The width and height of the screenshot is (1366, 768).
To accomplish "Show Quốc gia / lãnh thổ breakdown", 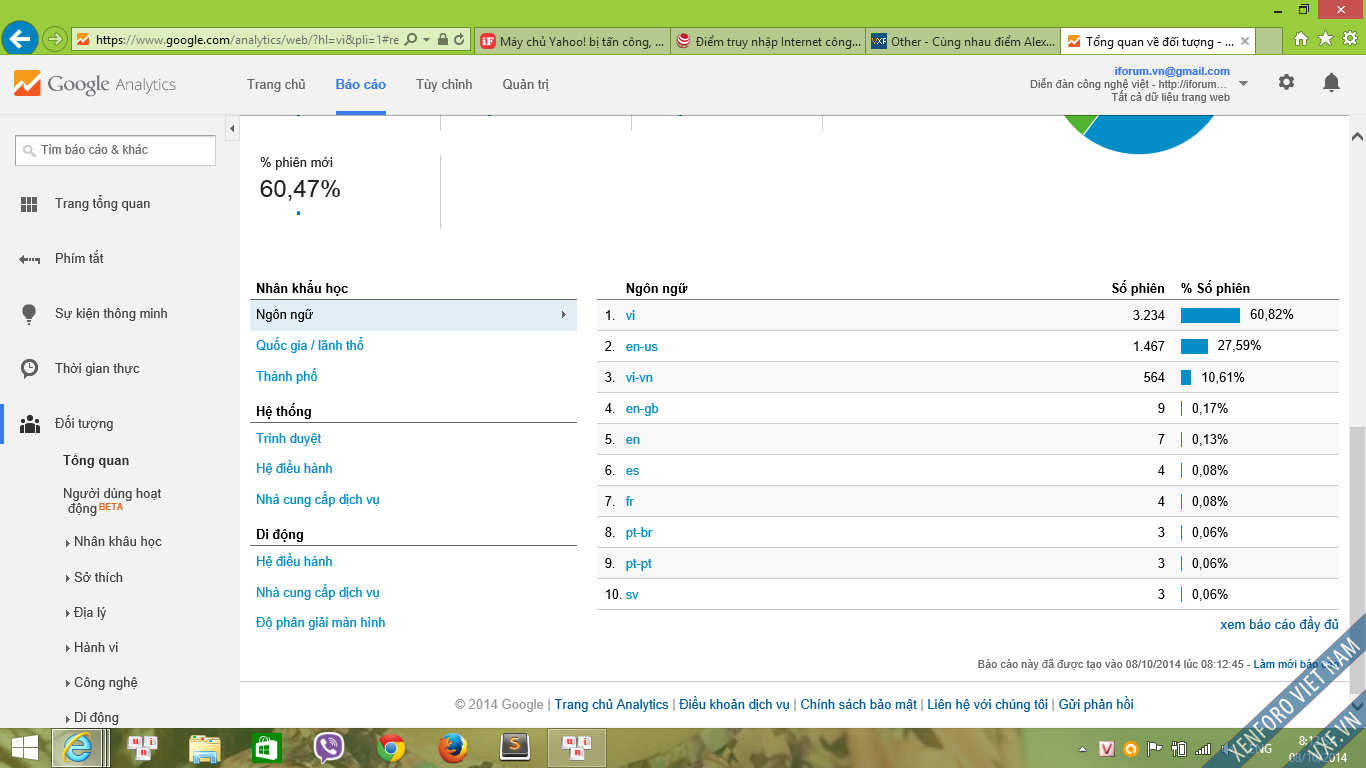I will (310, 346).
